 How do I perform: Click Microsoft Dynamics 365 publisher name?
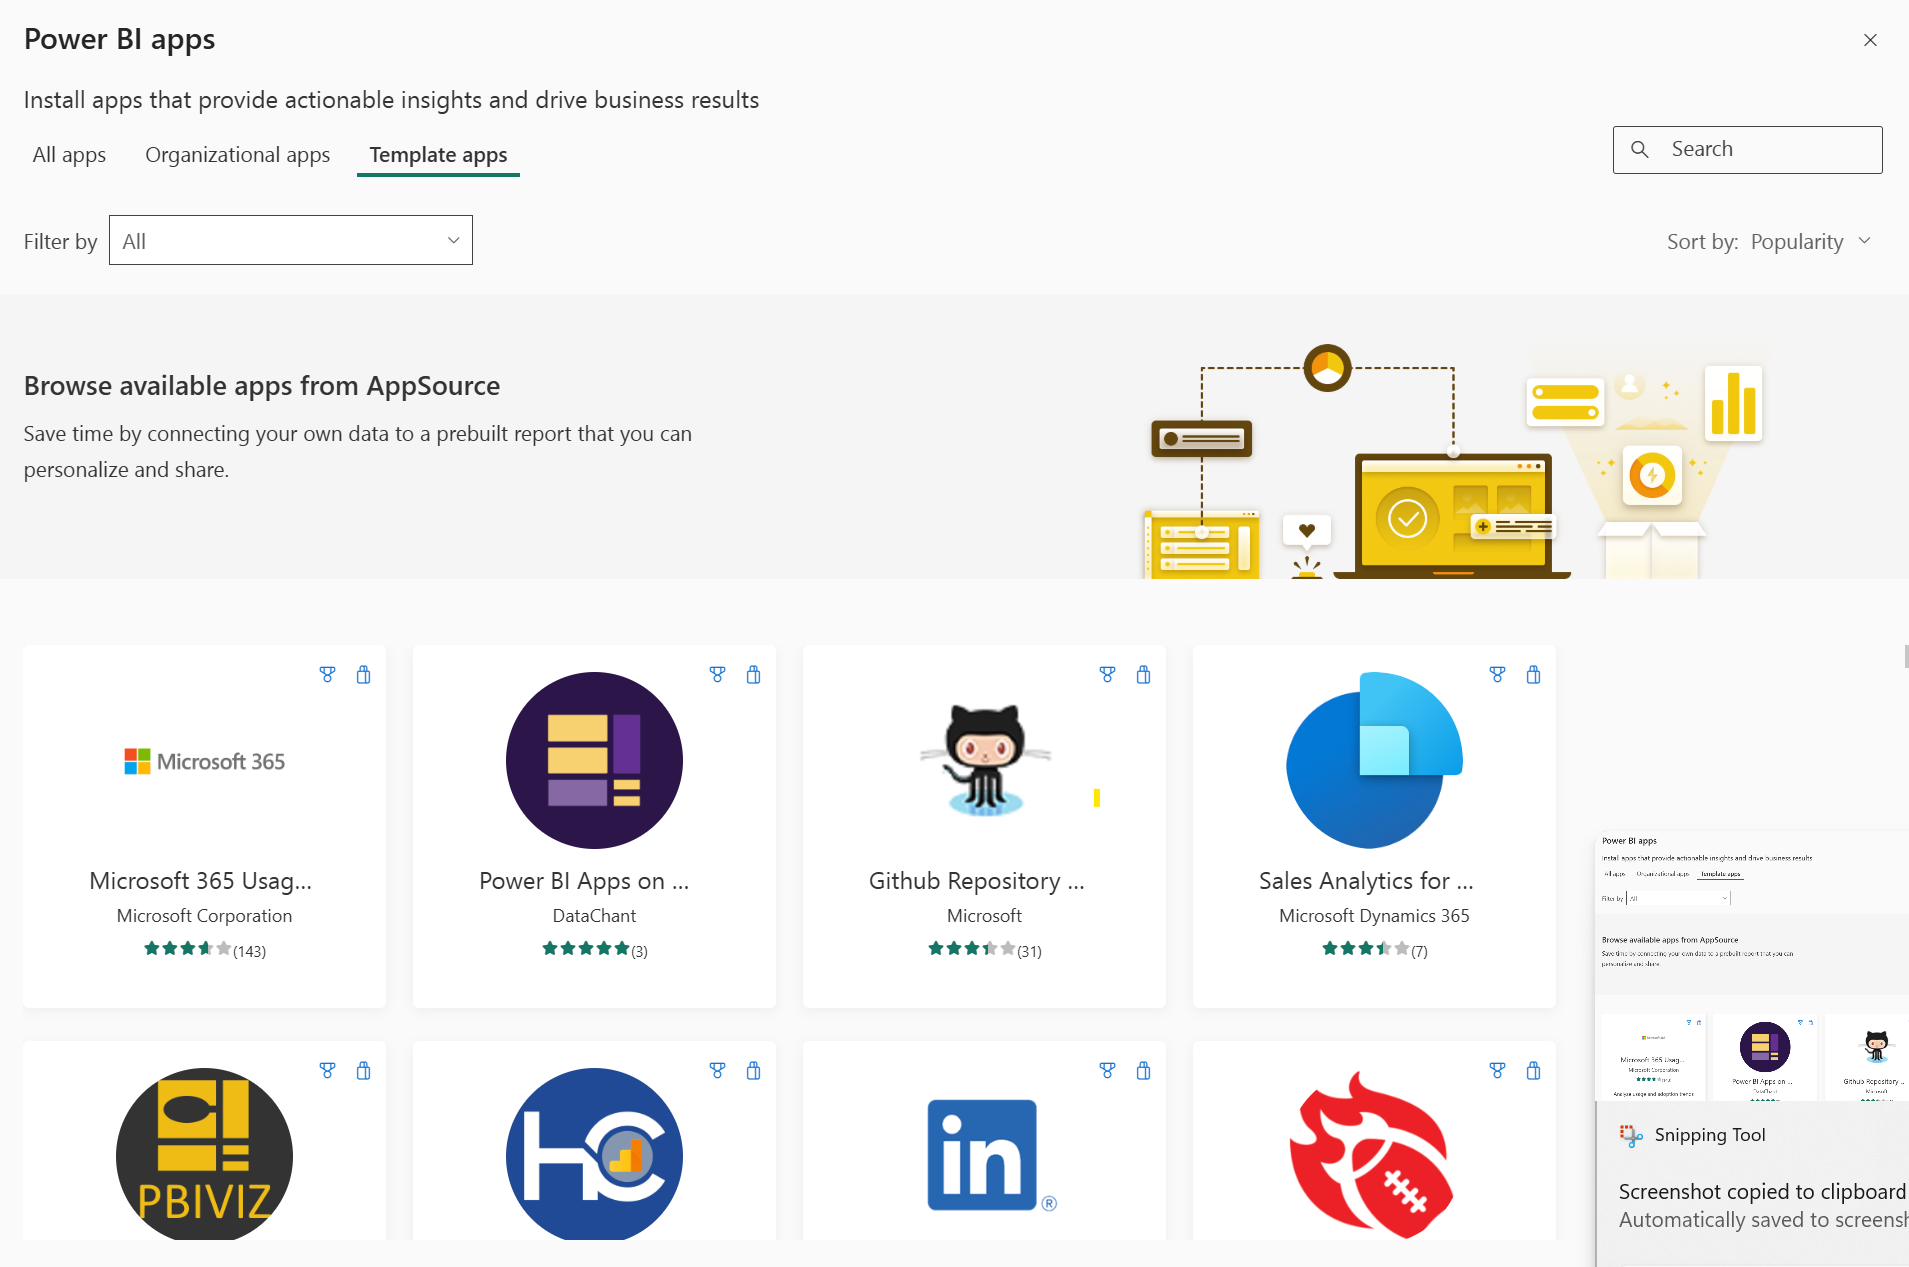(1374, 916)
